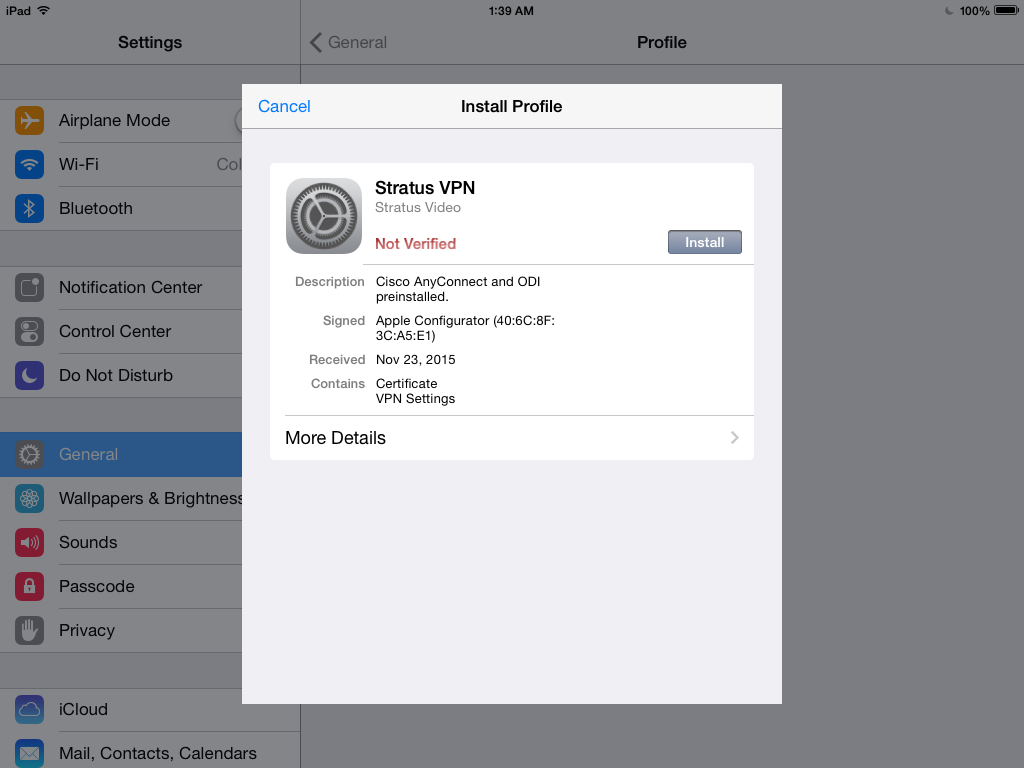Image resolution: width=1024 pixels, height=768 pixels.
Task: Tap the Notification Center icon
Action: click(x=29, y=287)
